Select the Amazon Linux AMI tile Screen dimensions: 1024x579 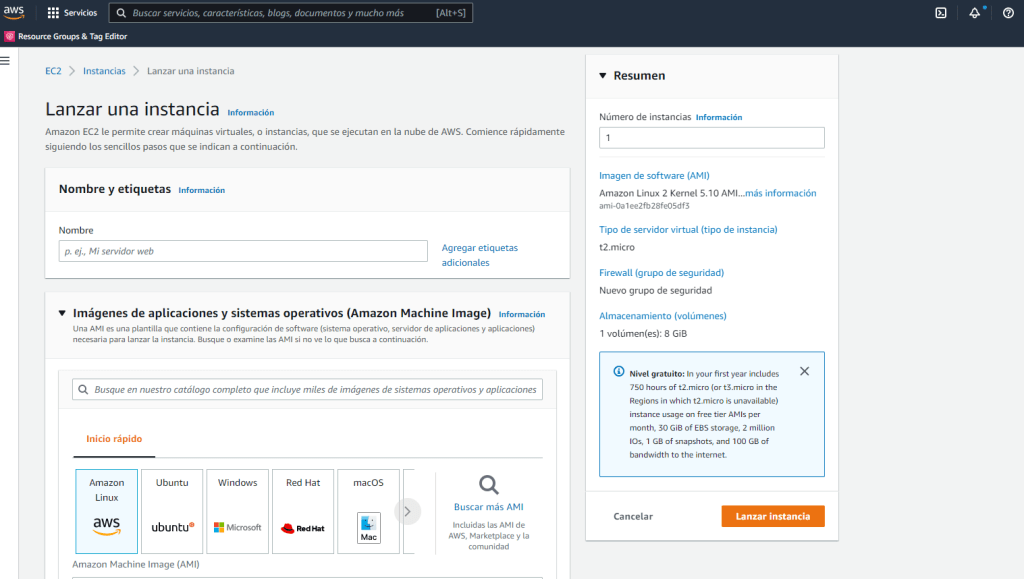pyautogui.click(x=106, y=511)
